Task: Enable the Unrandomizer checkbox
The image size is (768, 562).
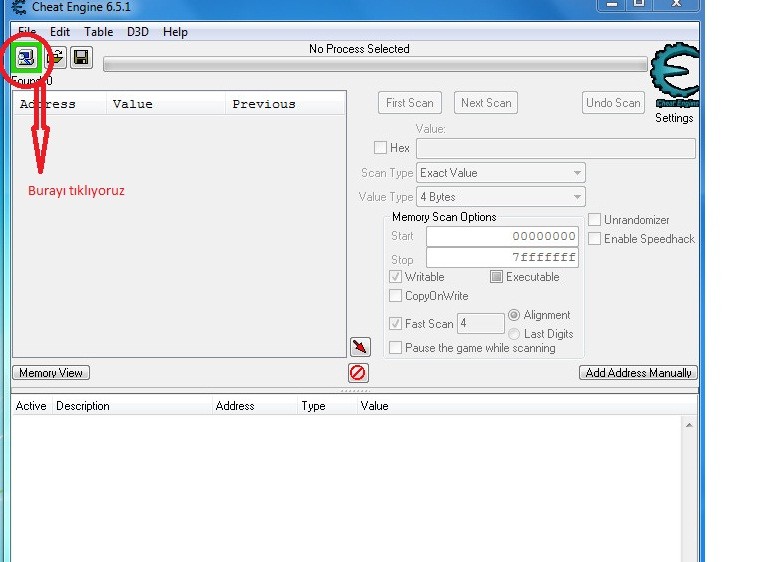Action: (594, 220)
